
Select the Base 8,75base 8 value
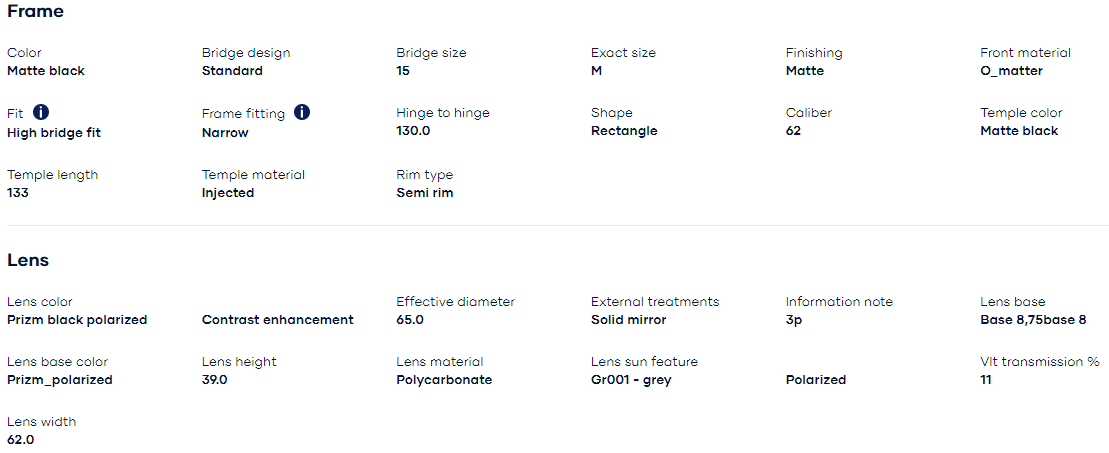click(1033, 320)
